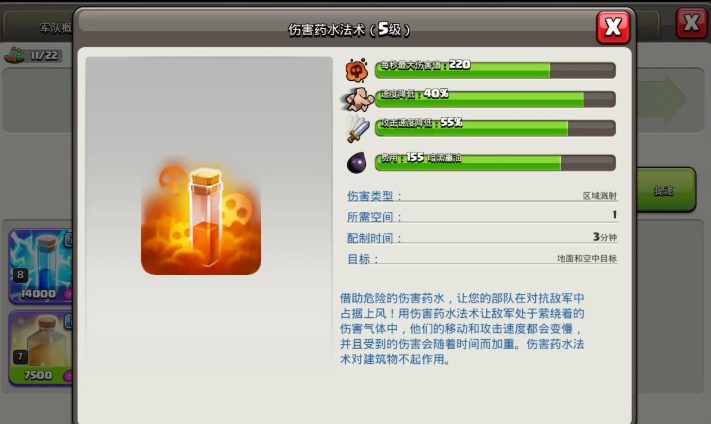This screenshot has height=424, width=711.
Task: Close the Poison Spell info dialog
Action: point(613,27)
